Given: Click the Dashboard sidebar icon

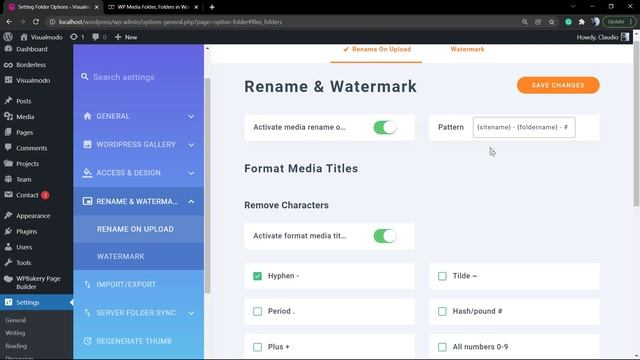Looking at the screenshot, I should pos(8,49).
